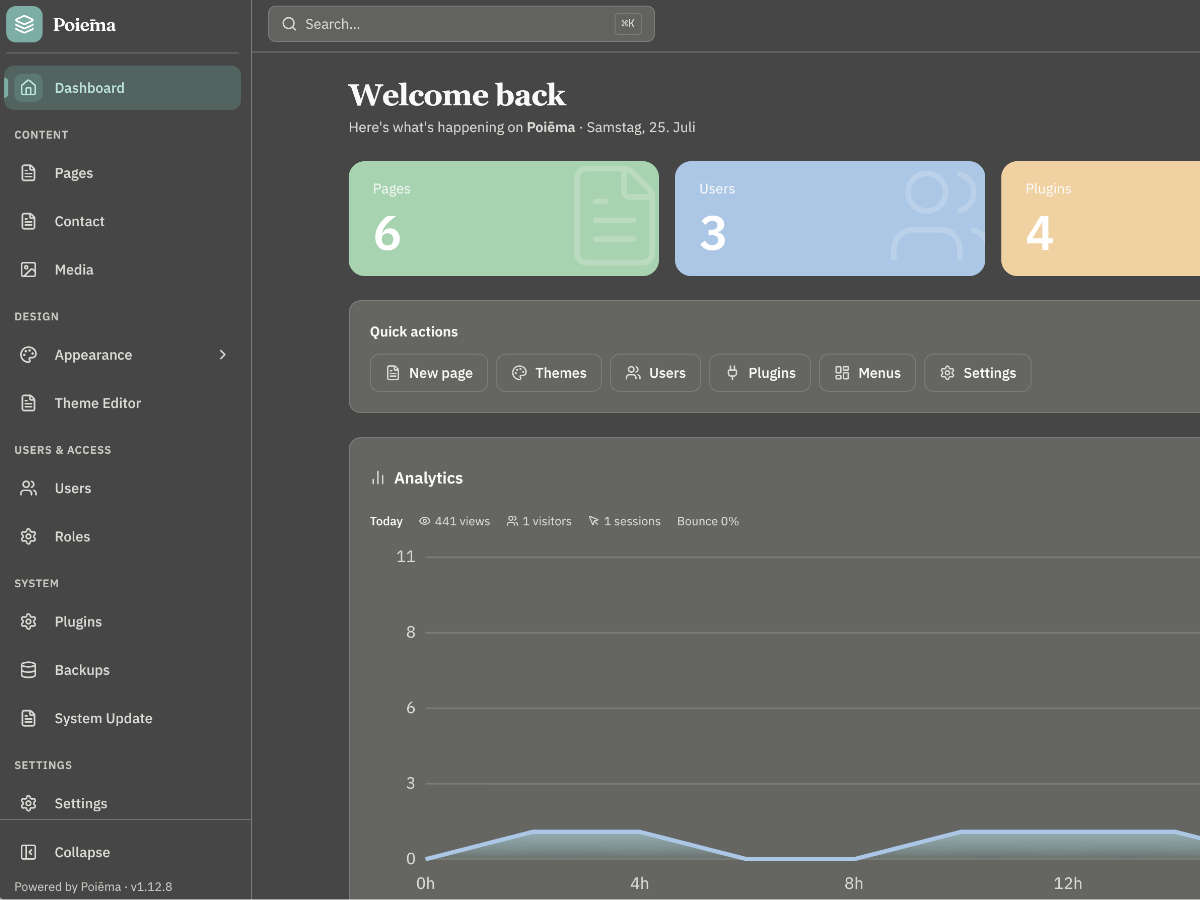Click the Poiēma brand name text
1200x900 pixels.
[85, 24]
